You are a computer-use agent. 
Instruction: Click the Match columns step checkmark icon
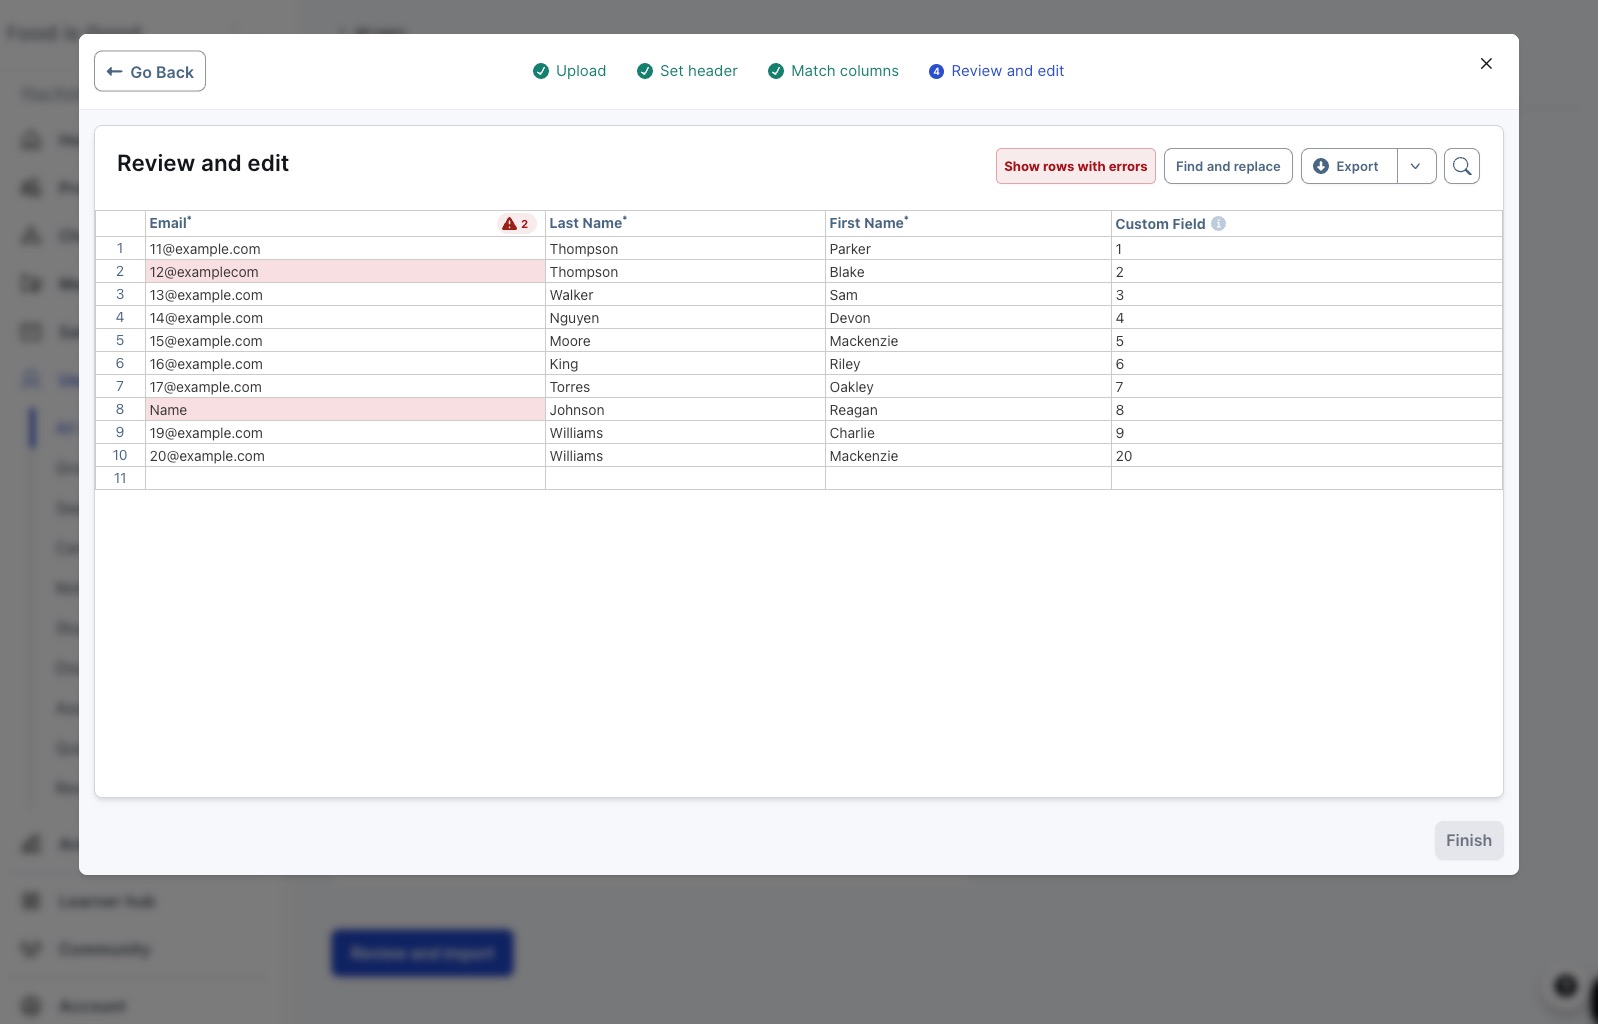coord(776,71)
